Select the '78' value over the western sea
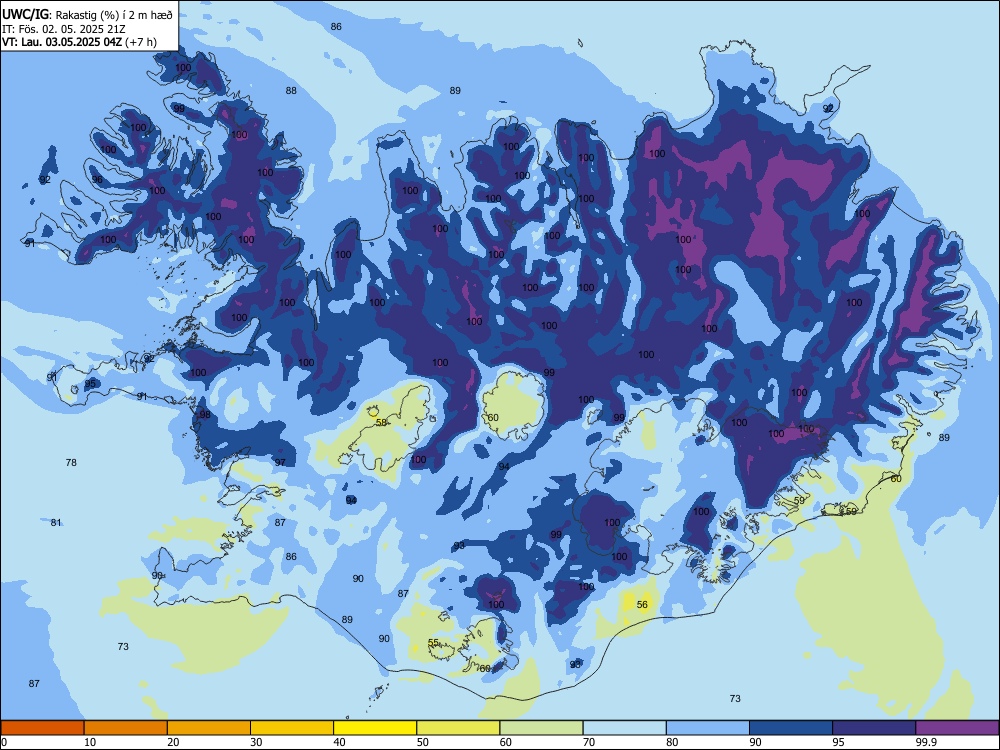 coord(71,462)
